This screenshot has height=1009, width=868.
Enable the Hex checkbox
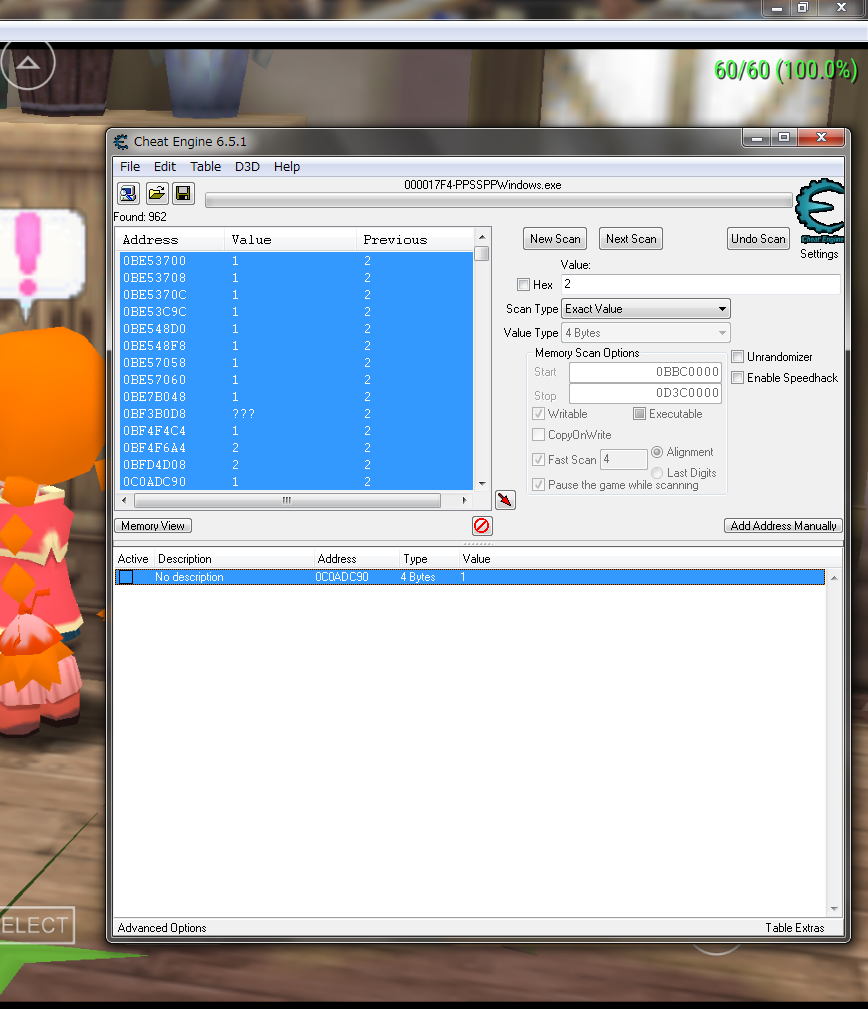point(524,285)
